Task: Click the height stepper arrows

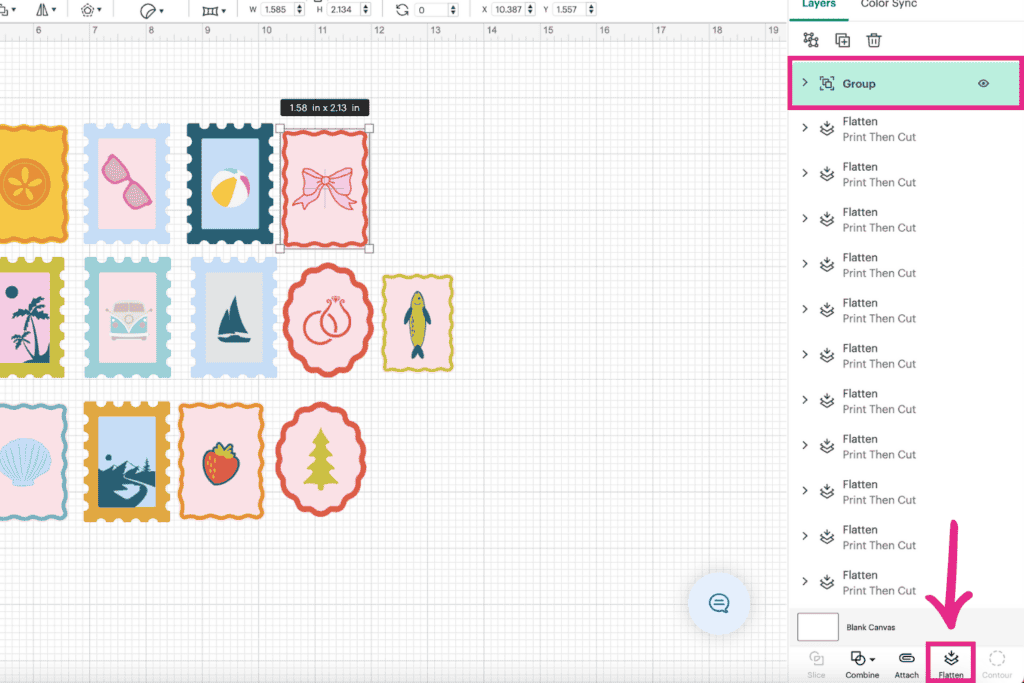Action: point(366,10)
